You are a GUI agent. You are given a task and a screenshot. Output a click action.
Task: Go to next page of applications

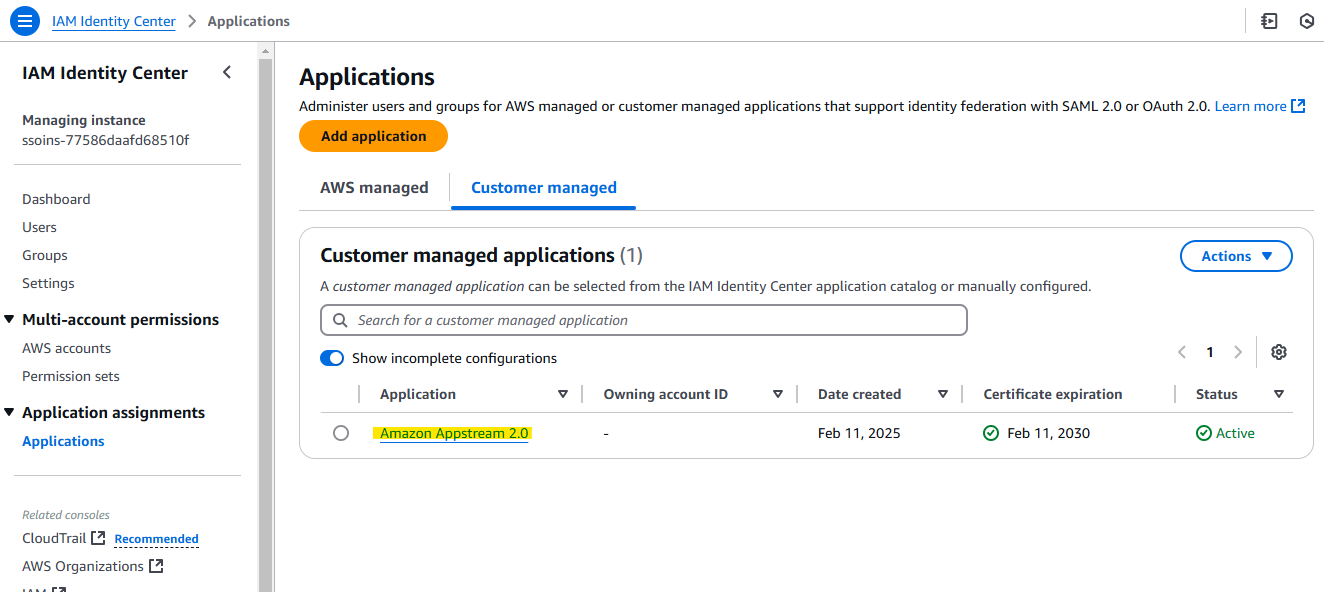(1238, 352)
